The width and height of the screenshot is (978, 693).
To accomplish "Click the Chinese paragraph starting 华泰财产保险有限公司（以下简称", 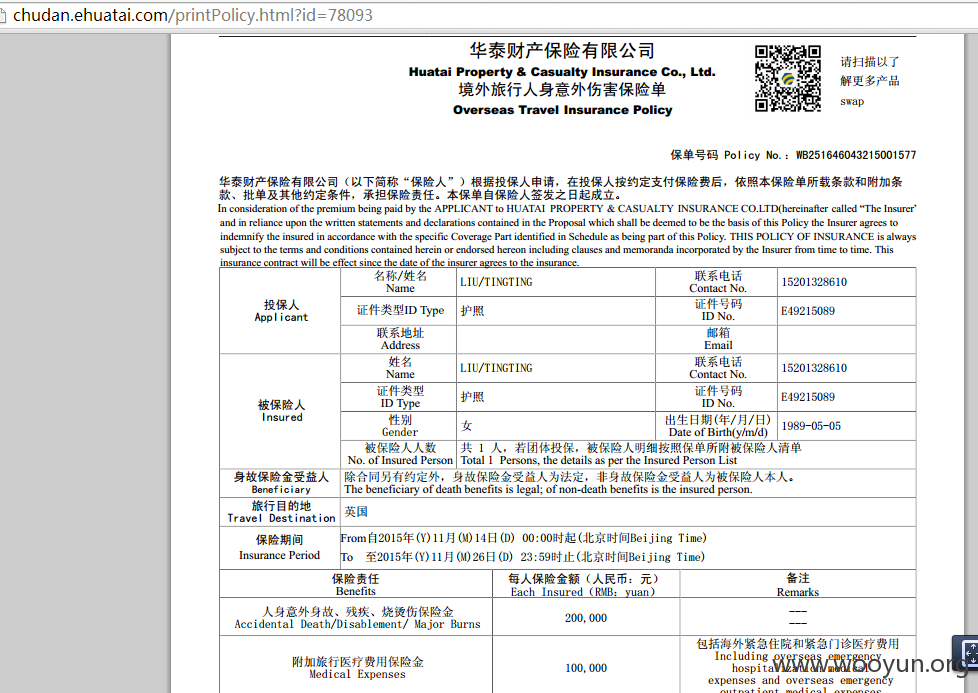I will (x=561, y=188).
